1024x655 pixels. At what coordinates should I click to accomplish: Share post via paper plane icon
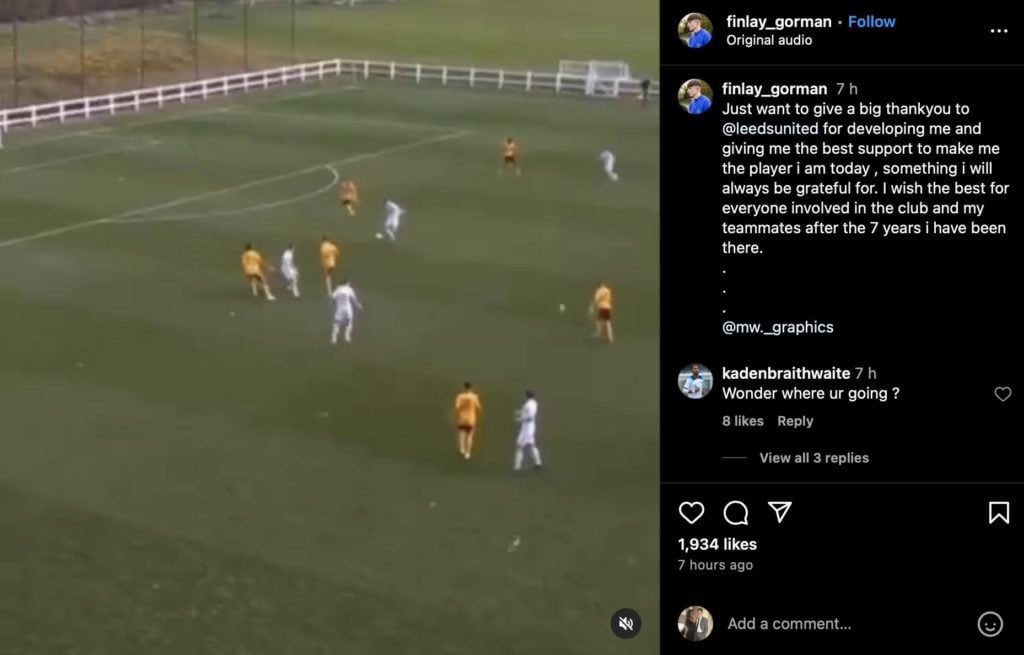pos(780,512)
